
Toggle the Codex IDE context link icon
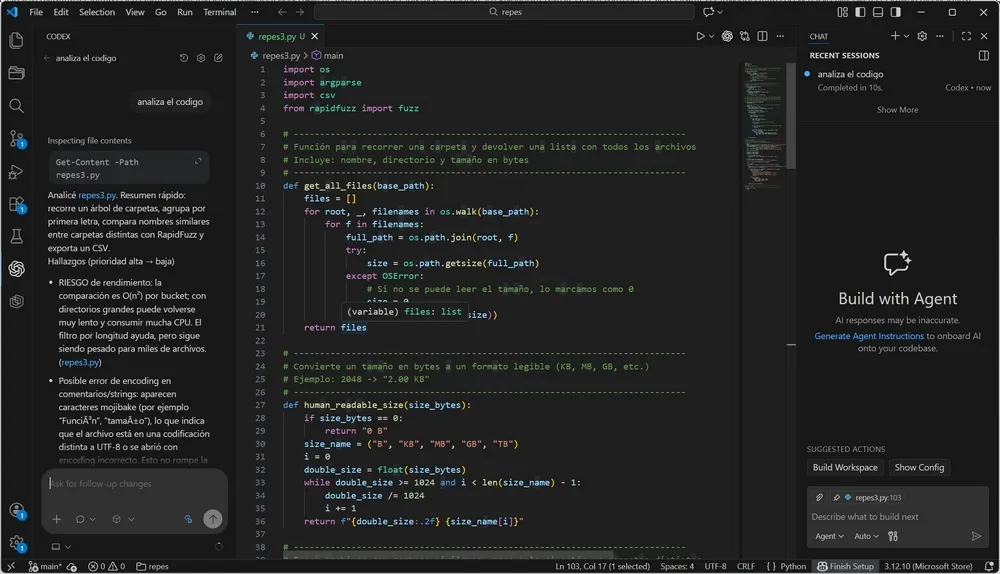tap(188, 519)
